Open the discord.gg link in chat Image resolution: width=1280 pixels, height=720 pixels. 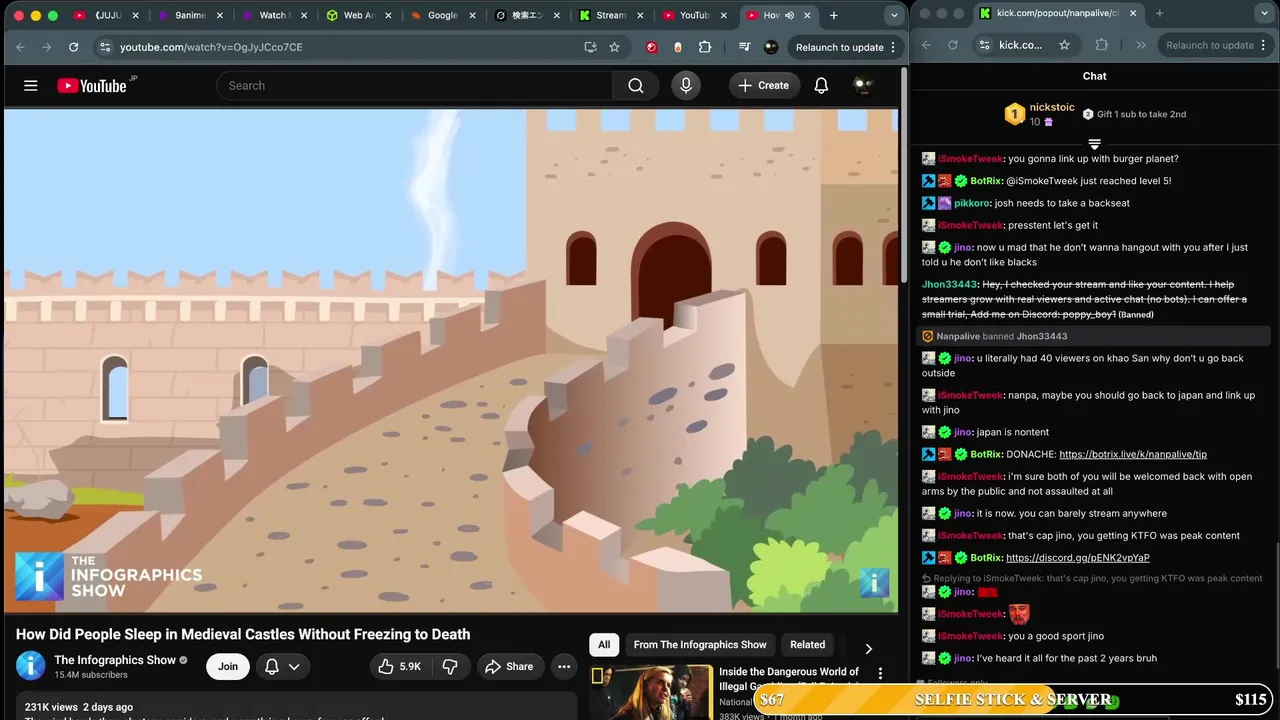[1078, 558]
